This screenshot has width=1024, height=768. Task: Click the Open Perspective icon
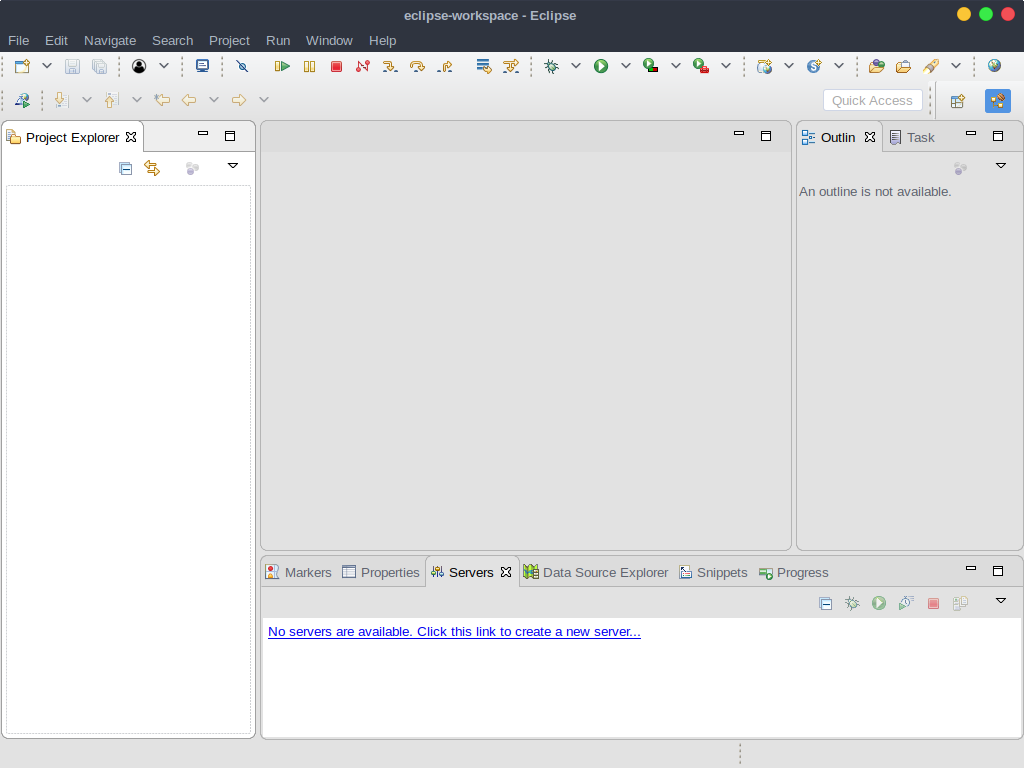[957, 101]
